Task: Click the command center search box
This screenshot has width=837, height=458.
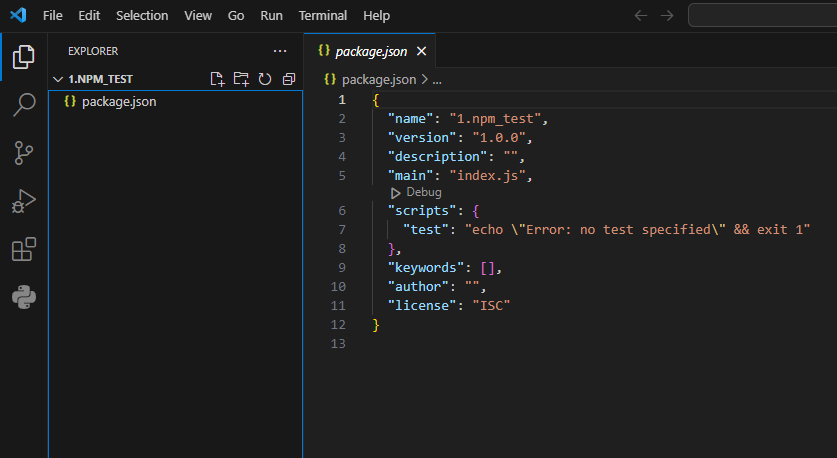Action: pyautogui.click(x=762, y=16)
